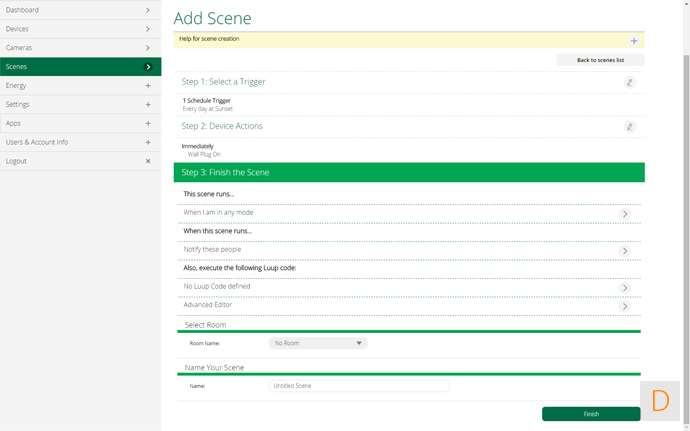This screenshot has width=690, height=431.
Task: Expand the Apps menu plus icon
Action: click(148, 124)
